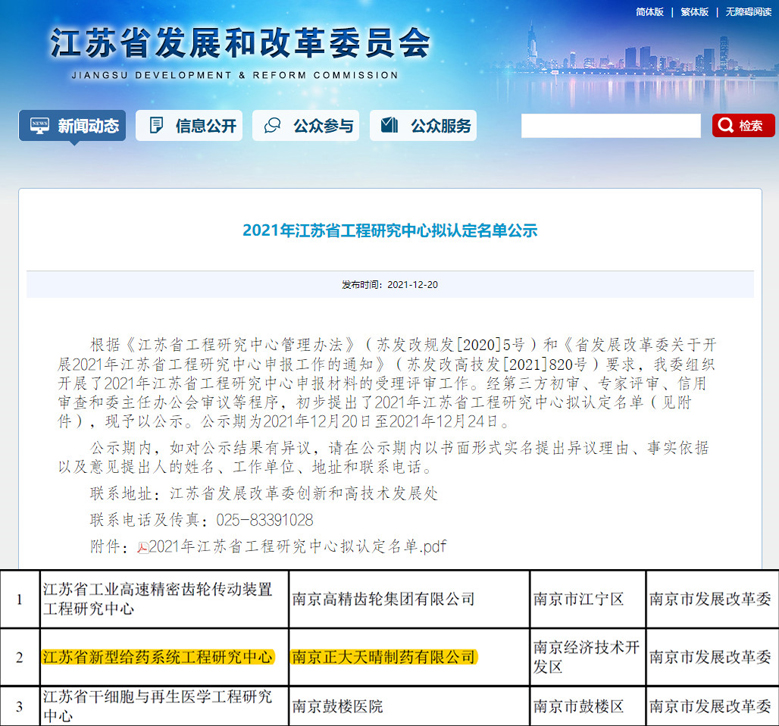Image resolution: width=779 pixels, height=726 pixels.
Task: Click the magnifier icon on search button
Action: [726, 126]
